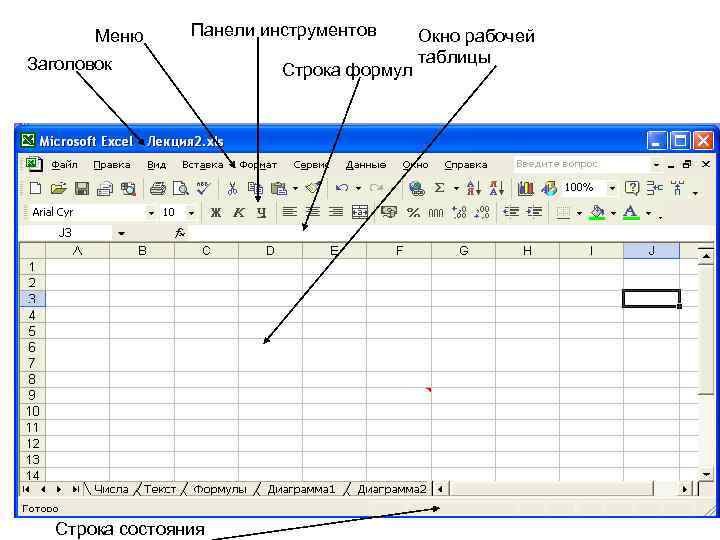This screenshot has width=720, height=540.
Task: Click the Help question mark icon
Action: click(x=632, y=188)
